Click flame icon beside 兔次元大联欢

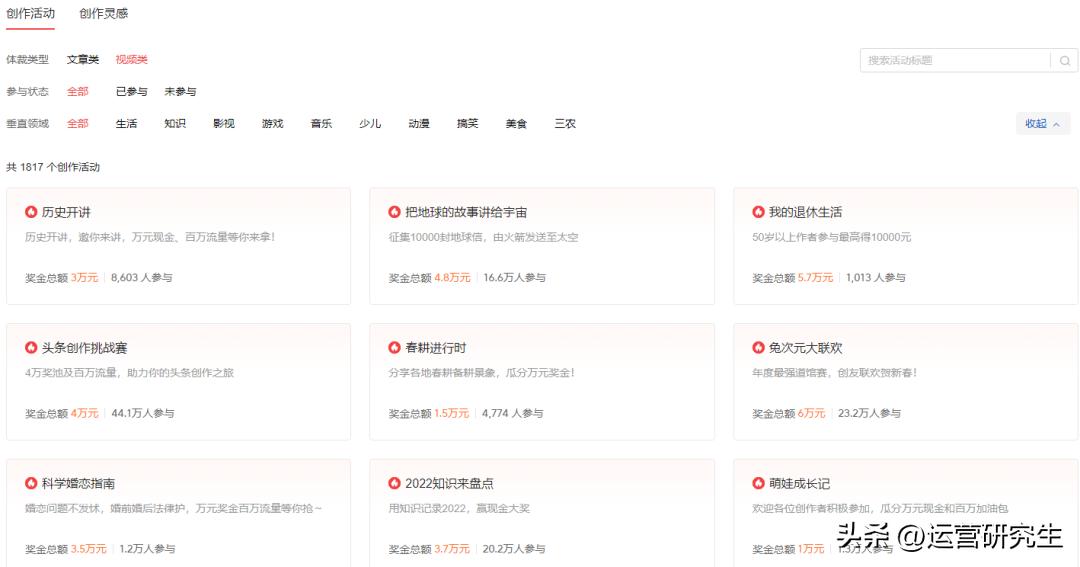[758, 348]
